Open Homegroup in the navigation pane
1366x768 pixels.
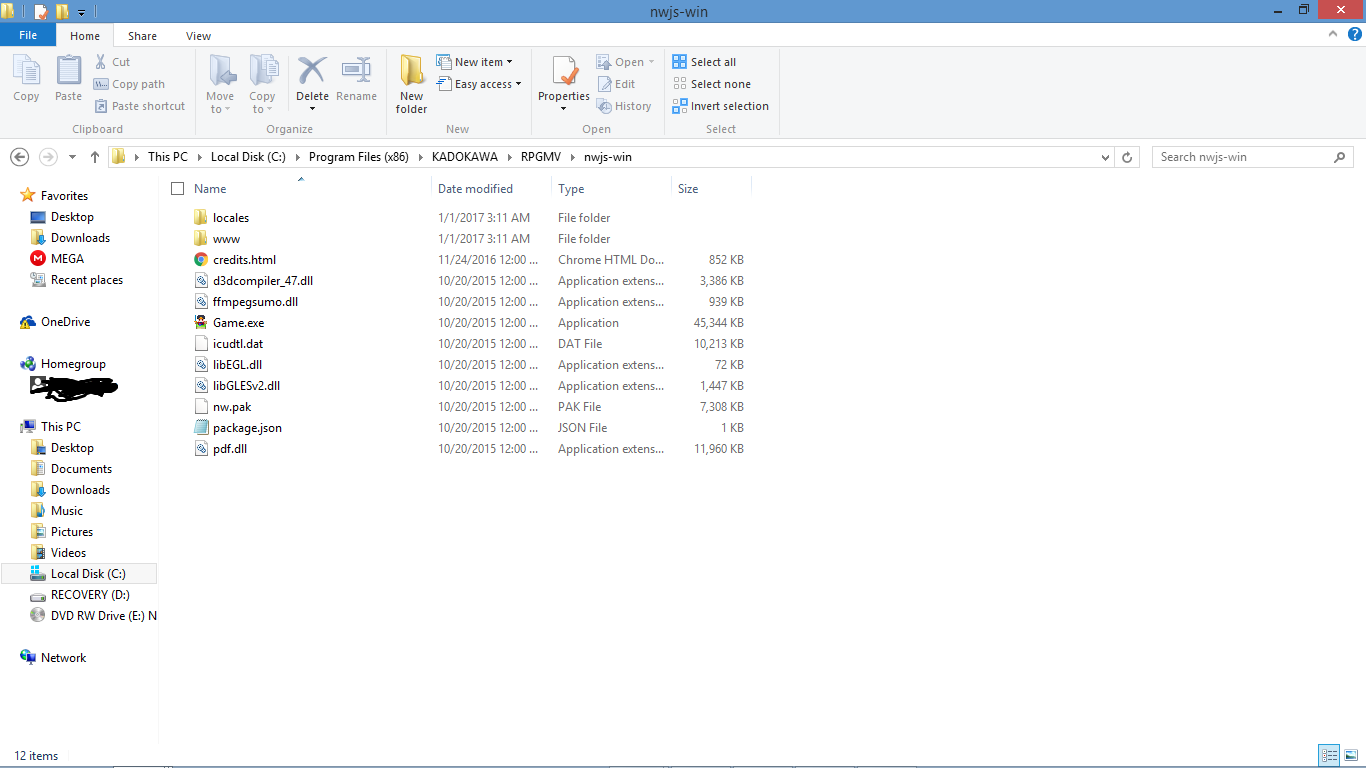click(63, 364)
